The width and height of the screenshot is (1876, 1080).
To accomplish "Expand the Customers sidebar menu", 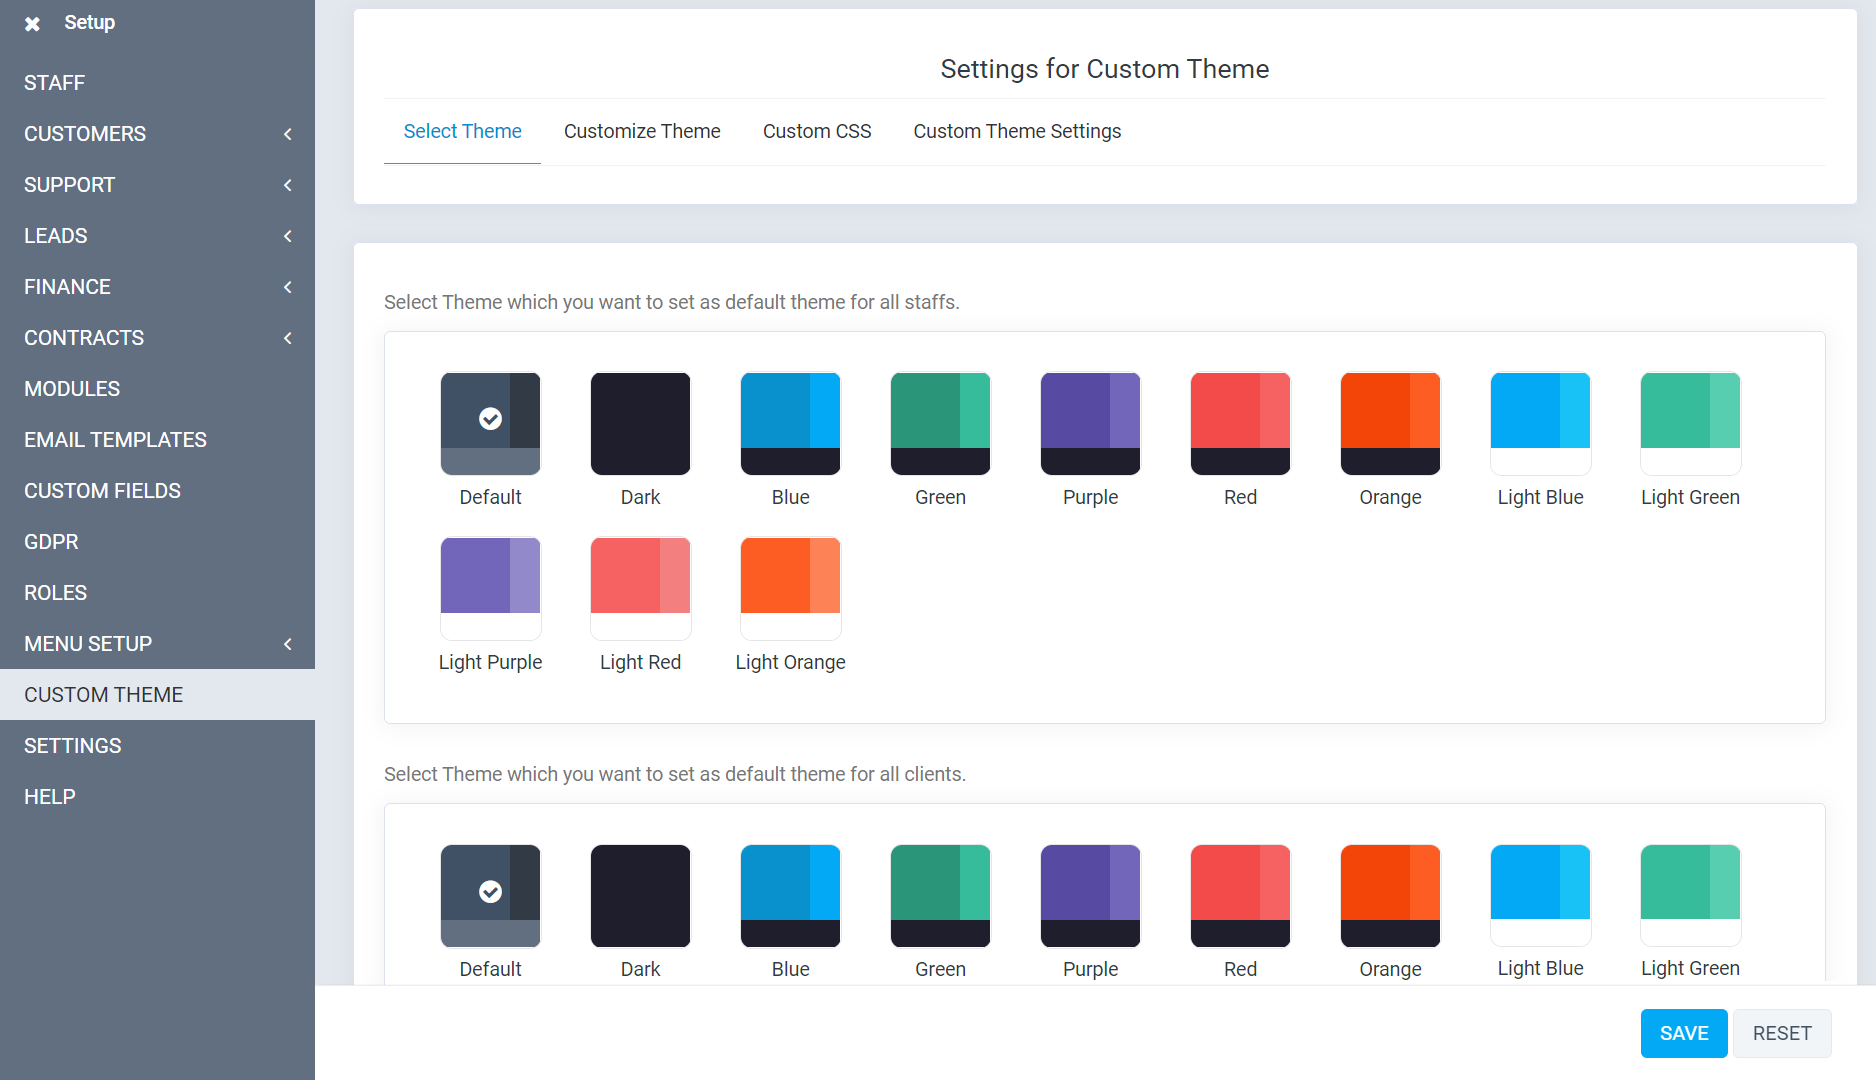I will pos(287,134).
